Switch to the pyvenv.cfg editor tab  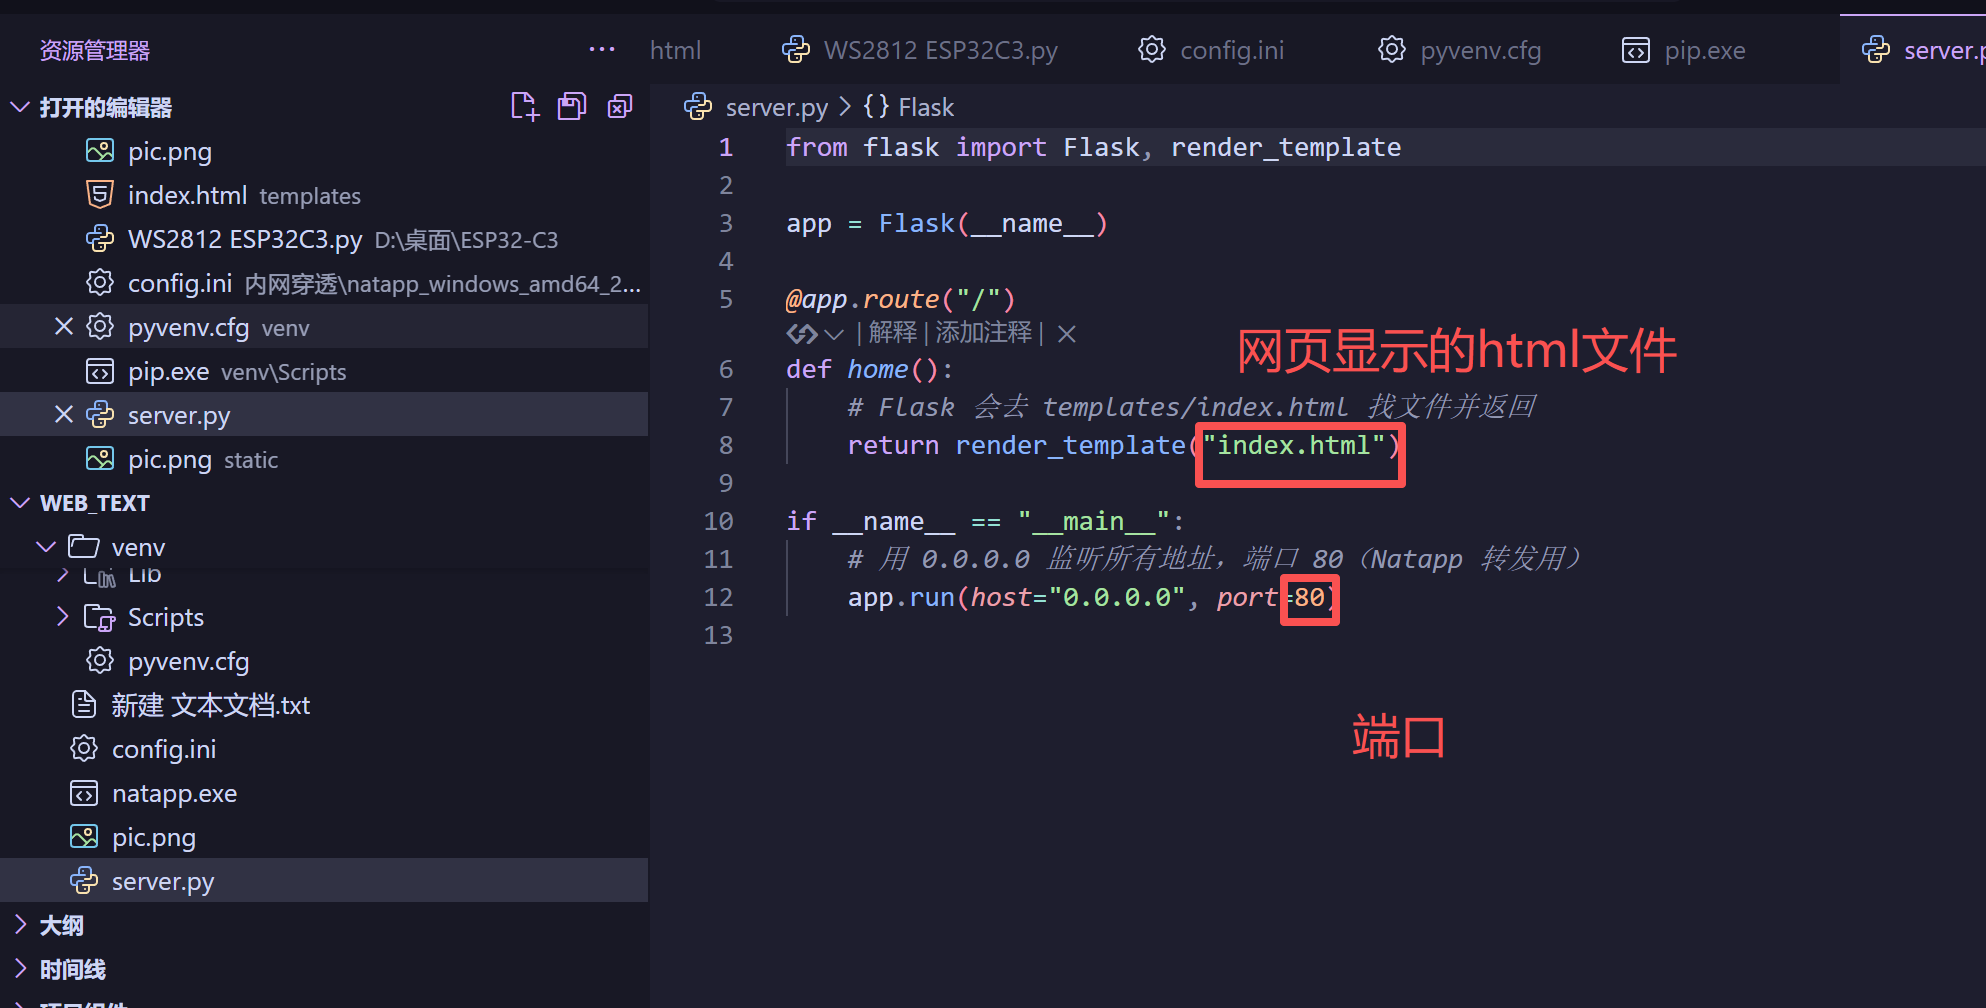tap(1460, 50)
